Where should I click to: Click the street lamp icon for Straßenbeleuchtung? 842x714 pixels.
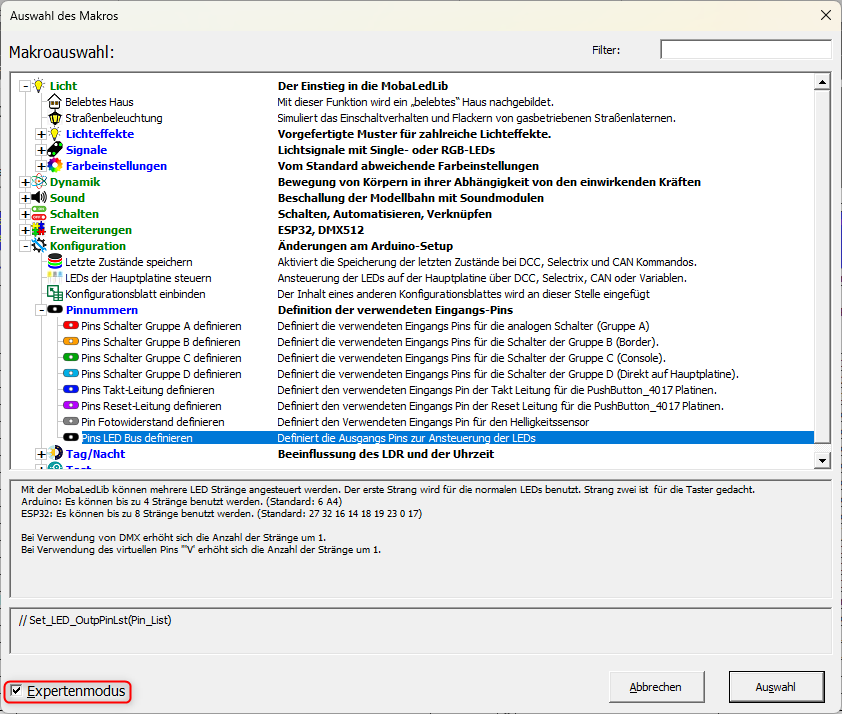point(55,118)
